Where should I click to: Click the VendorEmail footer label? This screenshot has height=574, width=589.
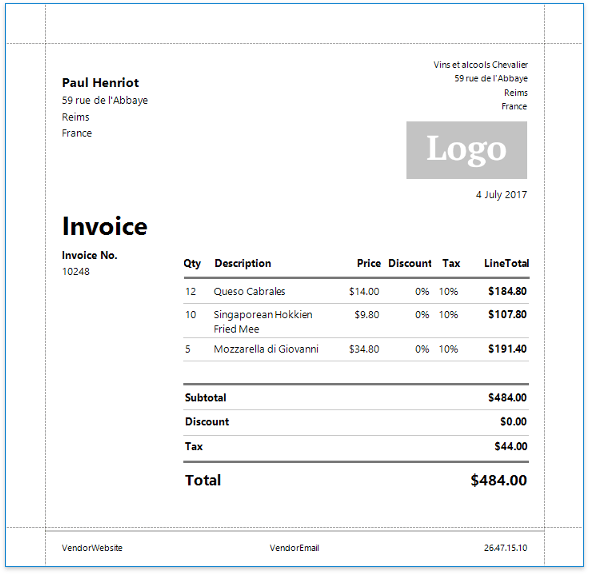click(x=294, y=548)
